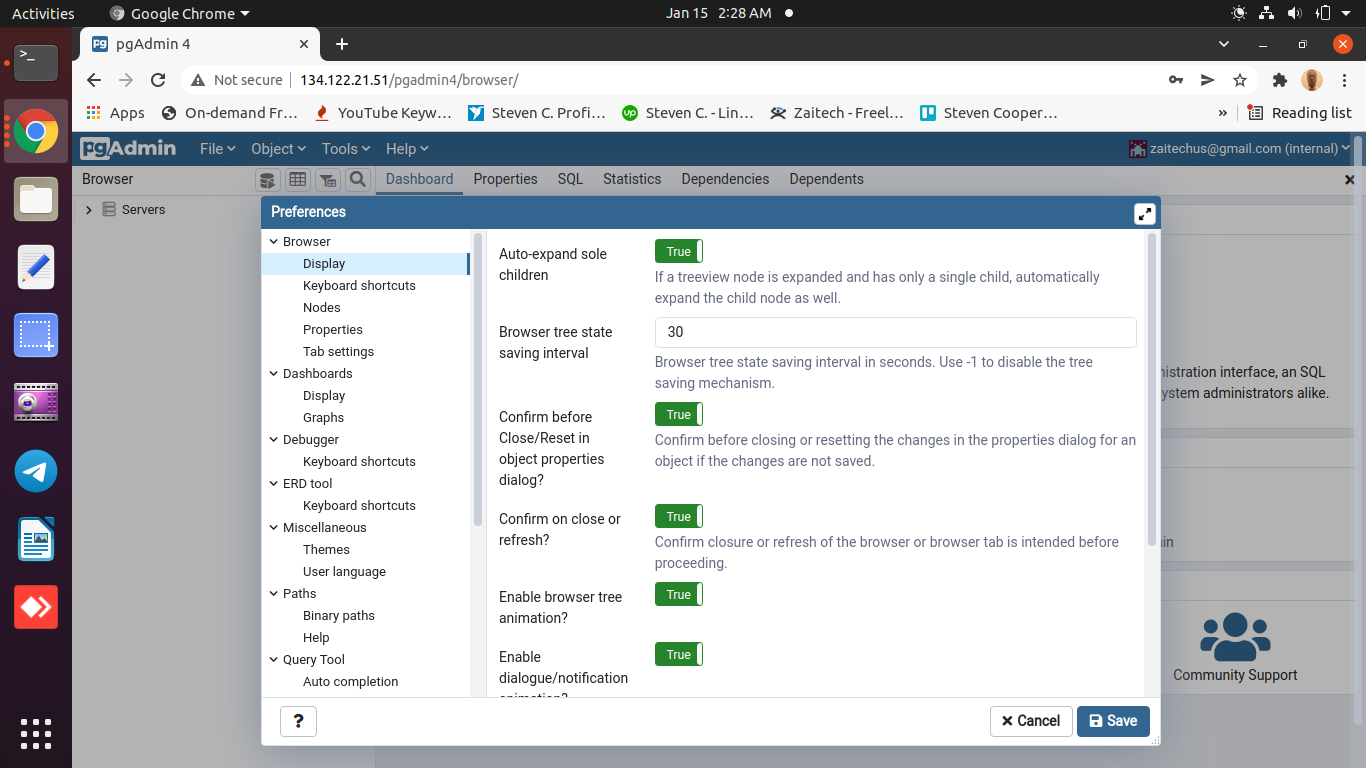The height and width of the screenshot is (768, 1366).
Task: Click the password key icon in address bar
Action: pos(1176,80)
